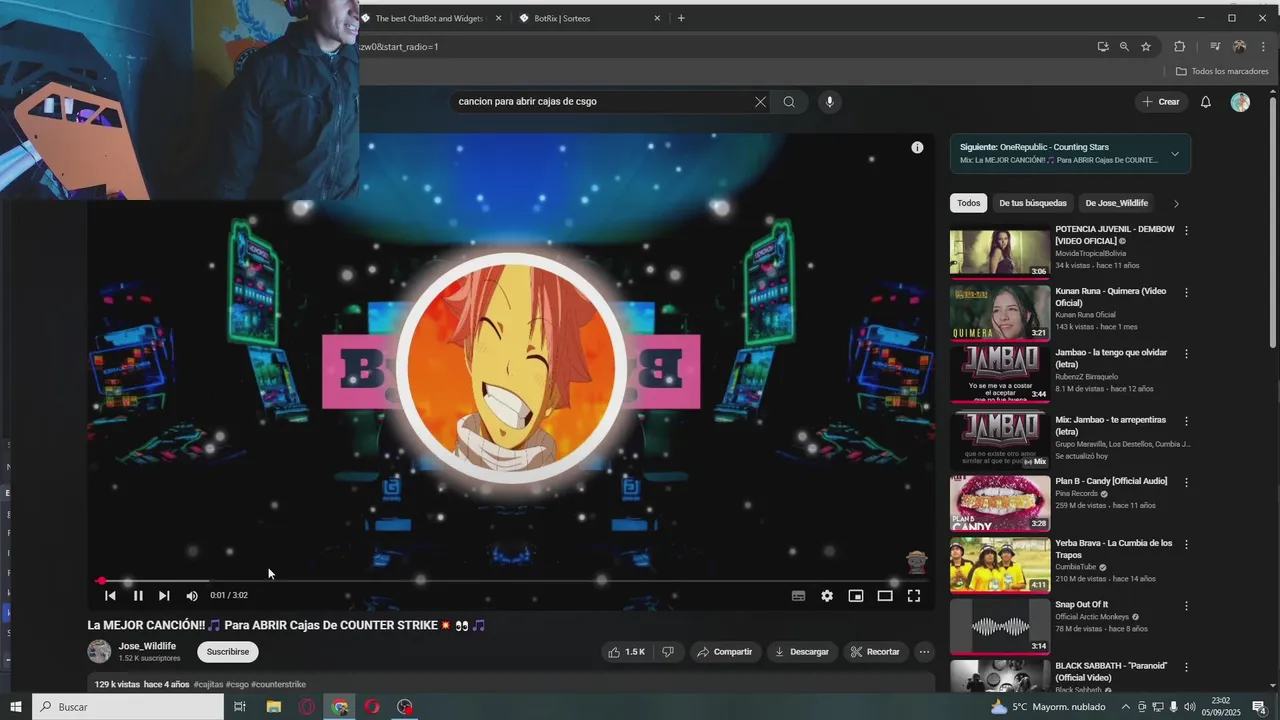Open Plan B - Candy thumbnail

tap(1000, 503)
